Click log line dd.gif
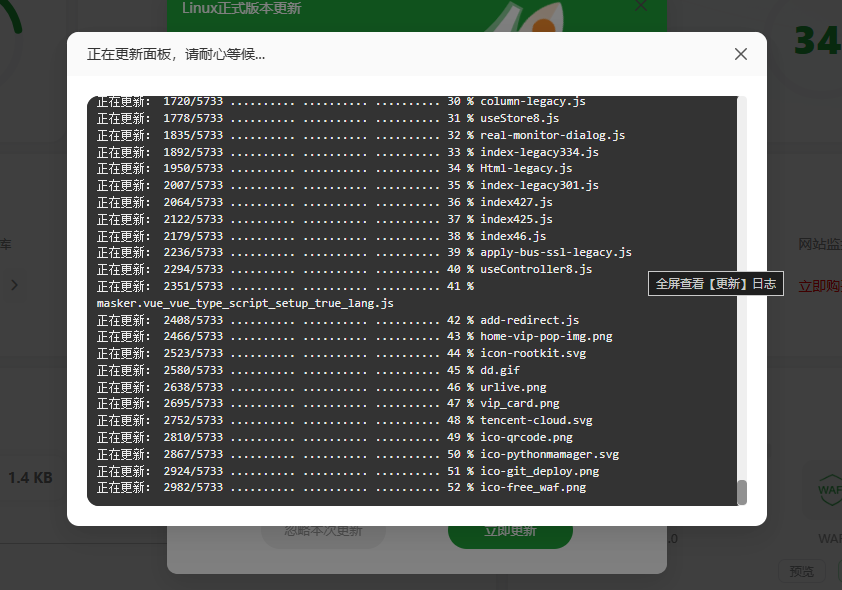Screen dimensions: 842x590 coord(308,370)
